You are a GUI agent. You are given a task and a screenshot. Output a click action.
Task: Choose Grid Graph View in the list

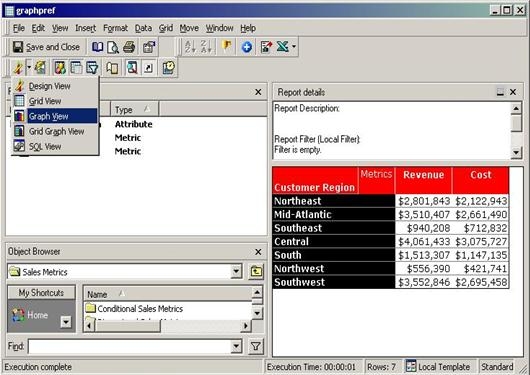pos(55,131)
